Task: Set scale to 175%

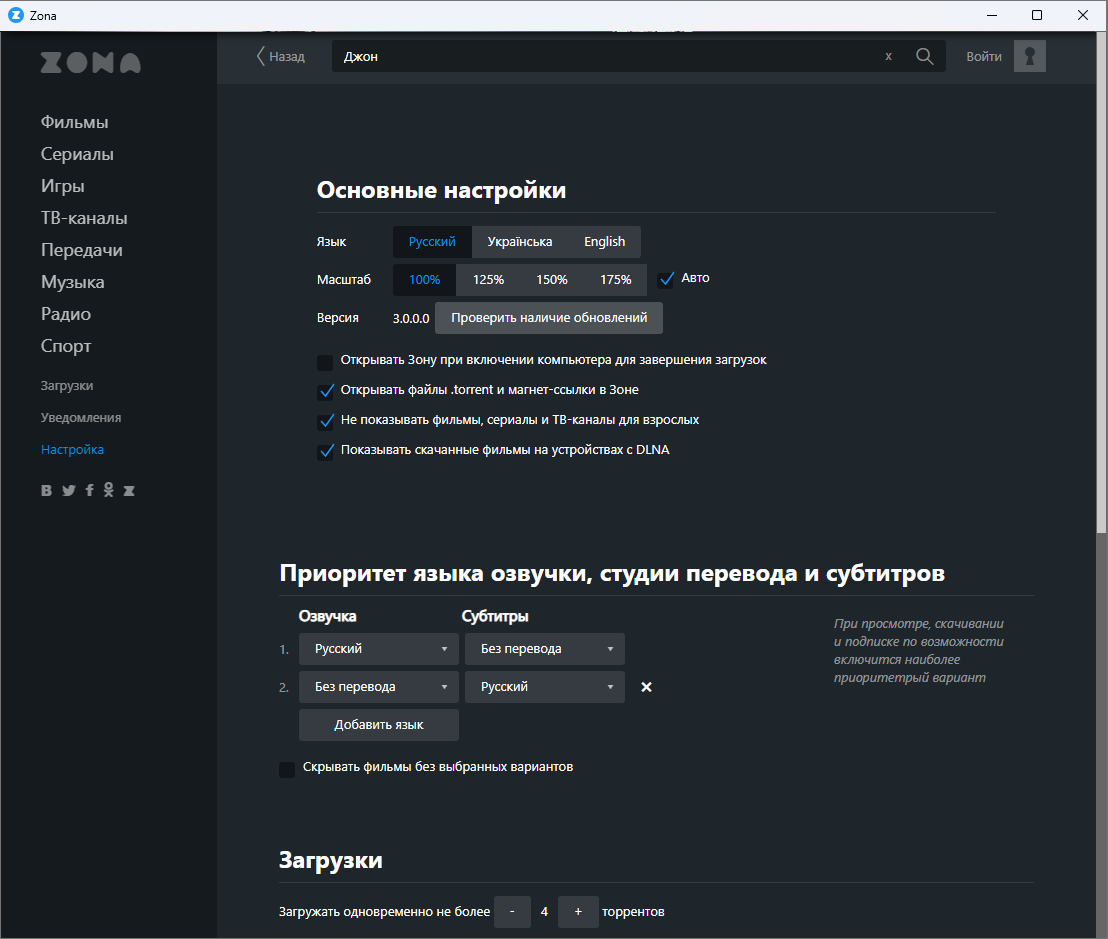Action: click(x=615, y=280)
